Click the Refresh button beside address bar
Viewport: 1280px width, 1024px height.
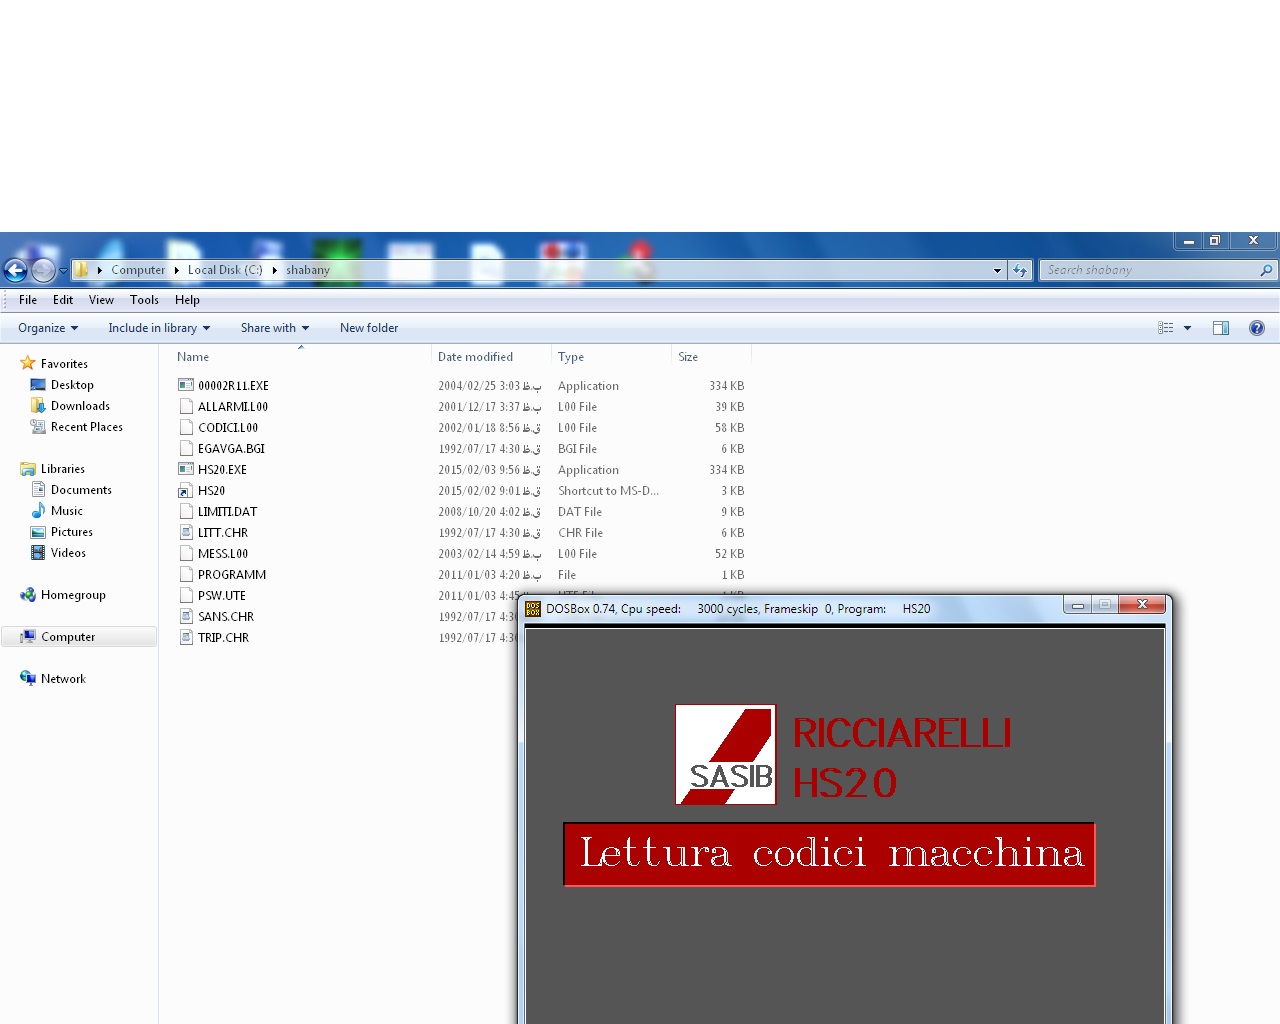pos(1020,270)
